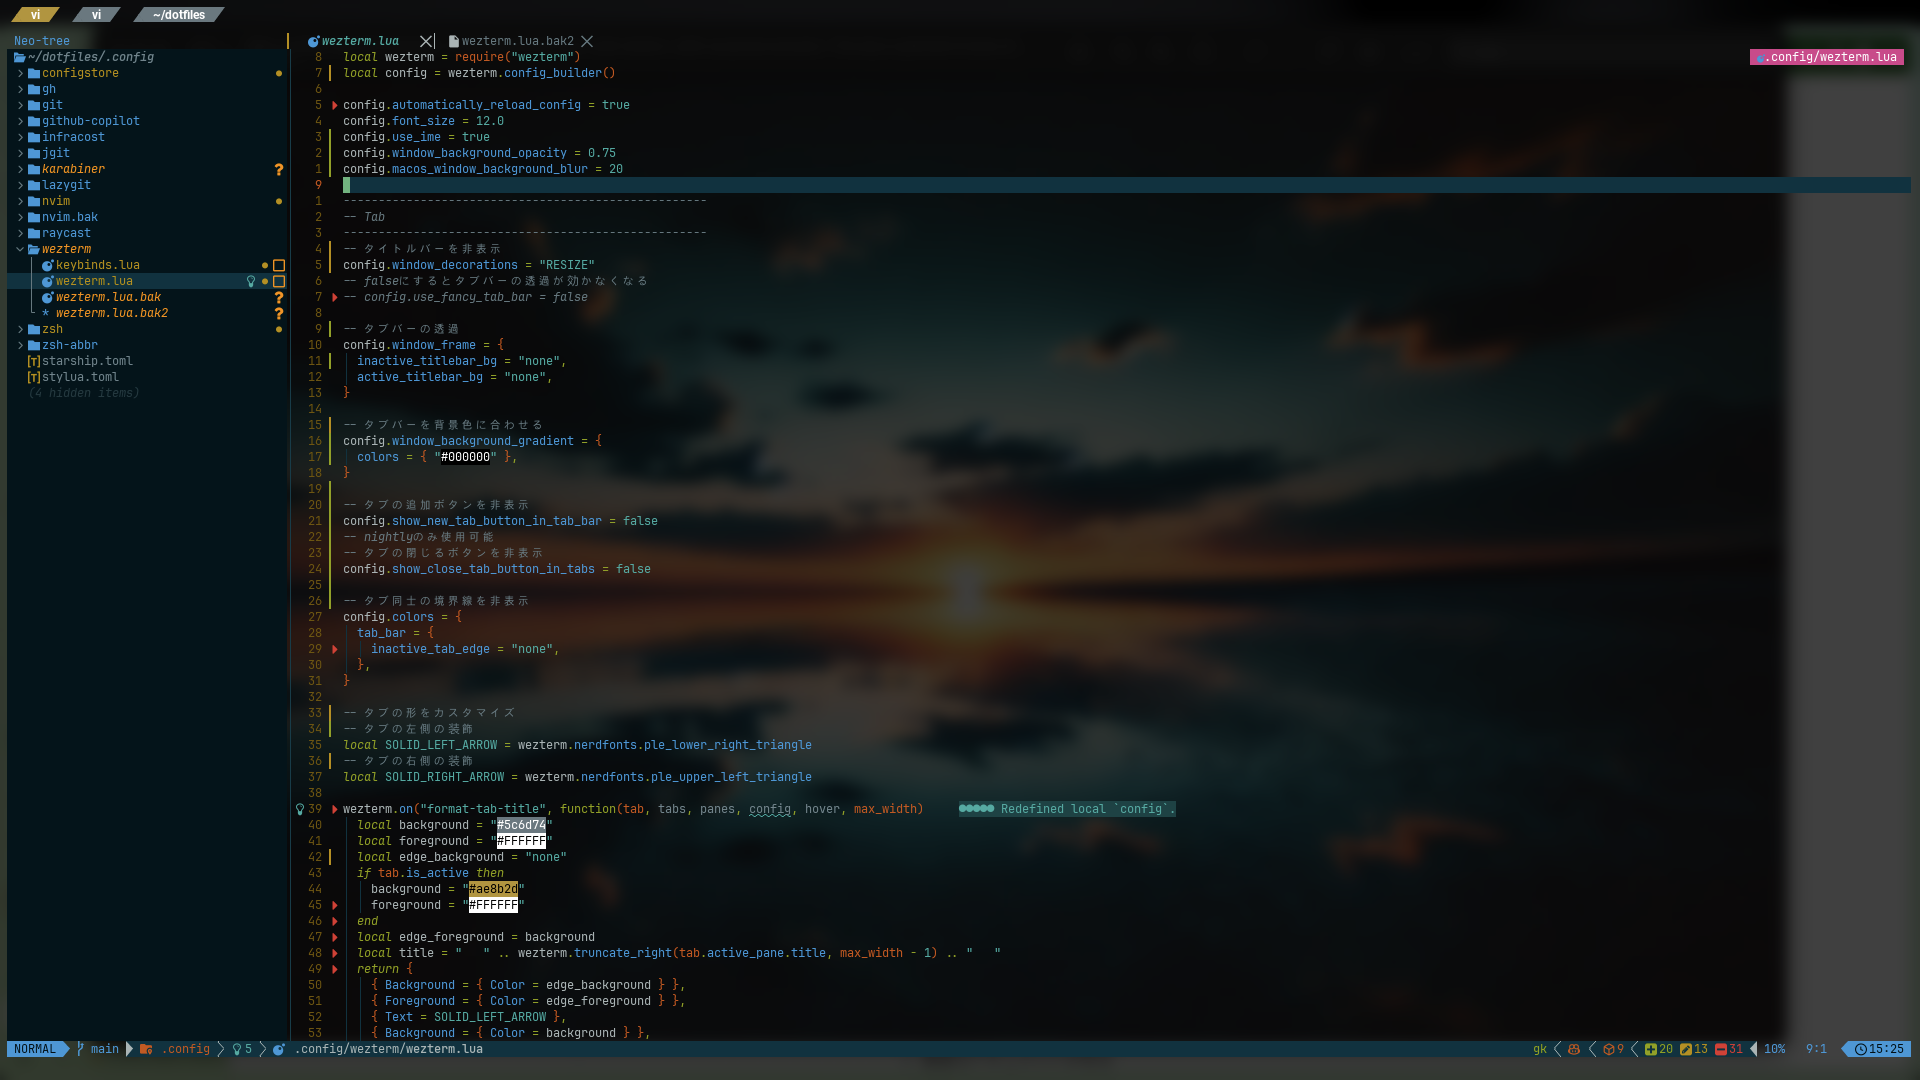
Task: Click the #000000 color swatch
Action: (465, 457)
